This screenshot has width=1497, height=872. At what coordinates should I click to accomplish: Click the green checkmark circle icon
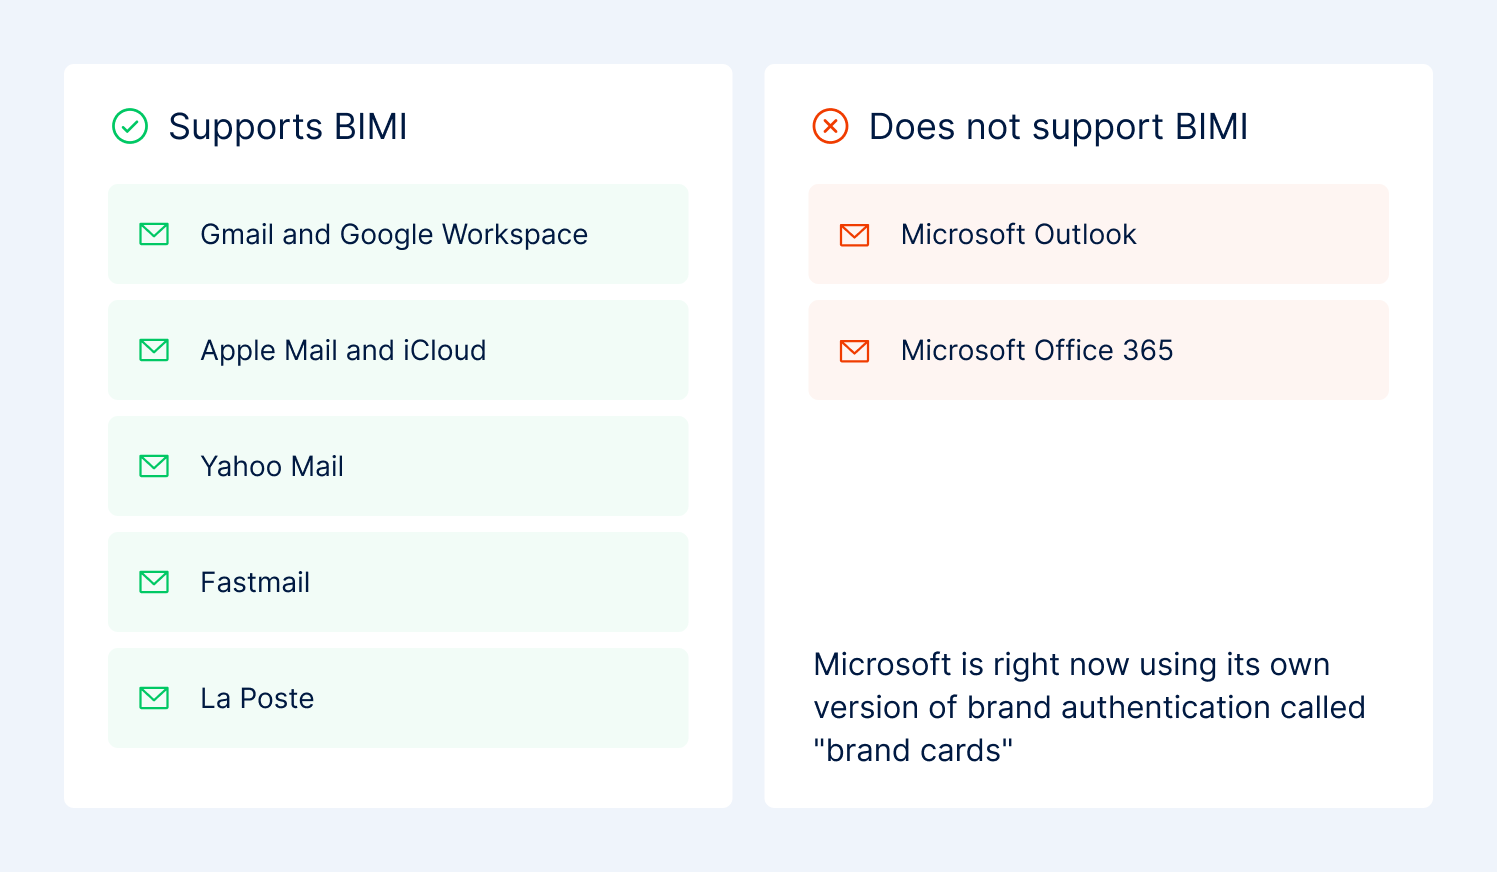[x=130, y=127]
